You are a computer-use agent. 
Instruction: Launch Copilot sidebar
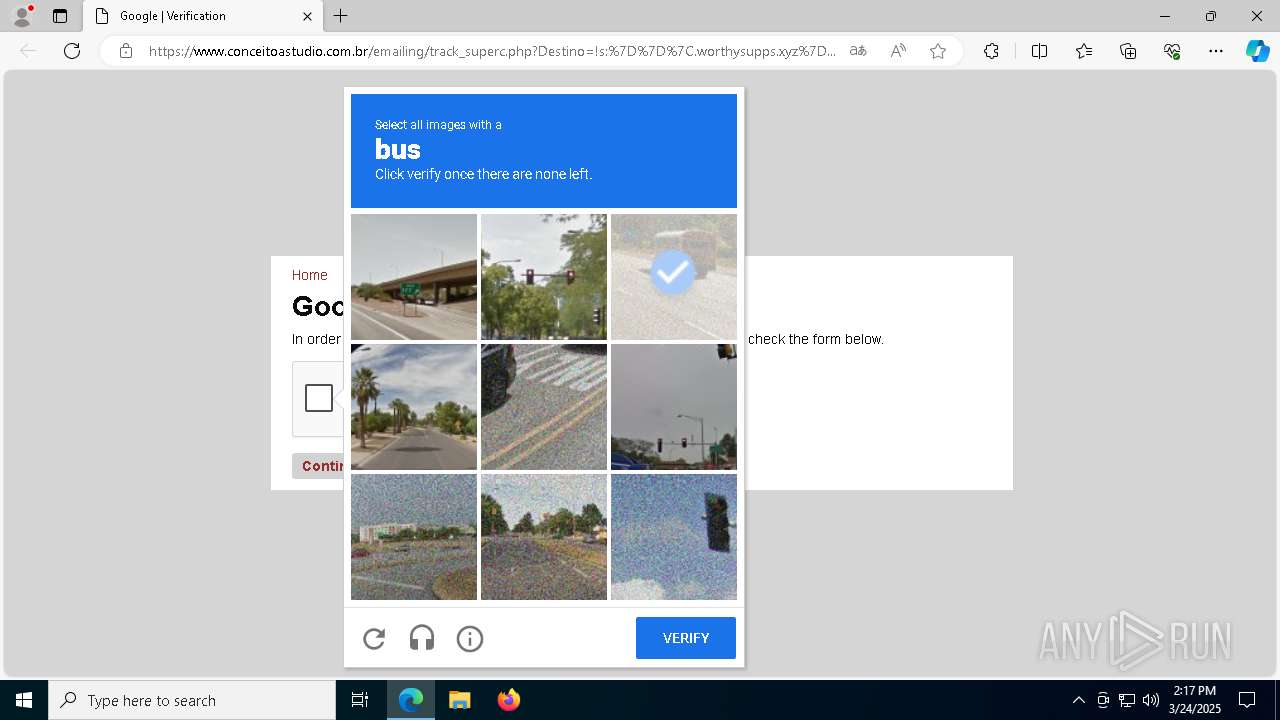tap(1257, 51)
